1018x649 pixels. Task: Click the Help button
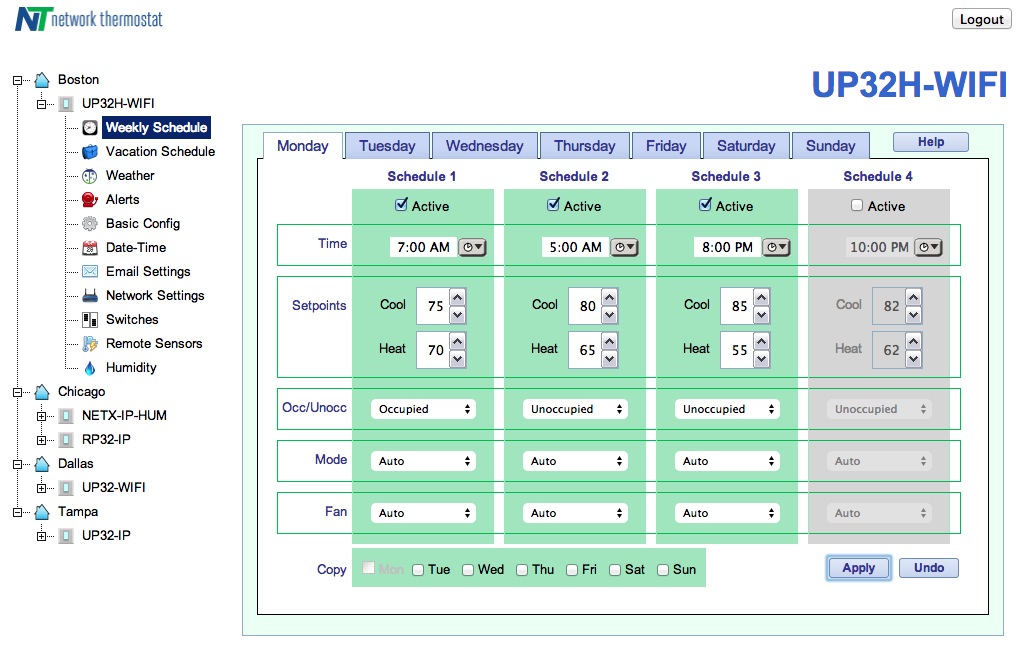pyautogui.click(x=931, y=142)
